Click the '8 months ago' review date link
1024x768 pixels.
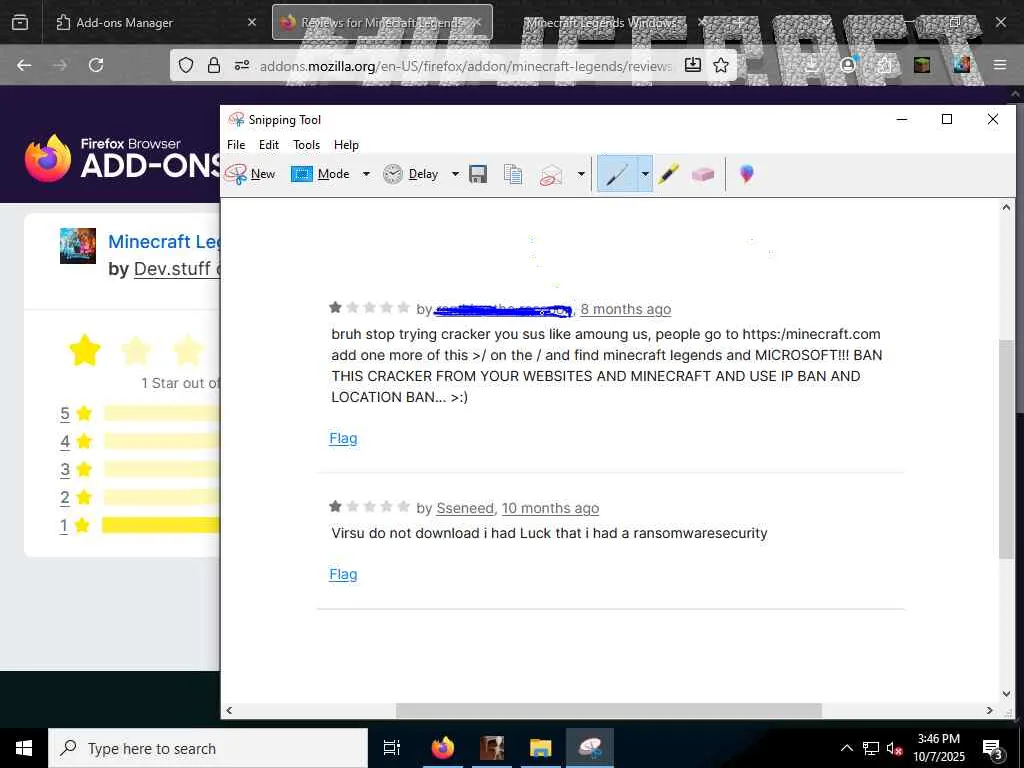[626, 309]
